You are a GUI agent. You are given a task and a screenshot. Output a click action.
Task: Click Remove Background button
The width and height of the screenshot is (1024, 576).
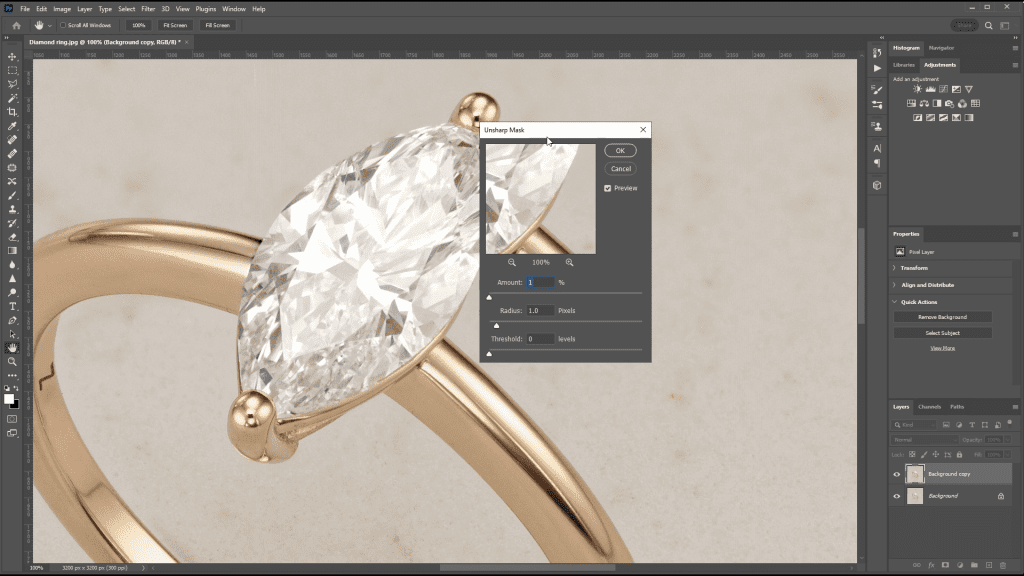click(x=942, y=317)
